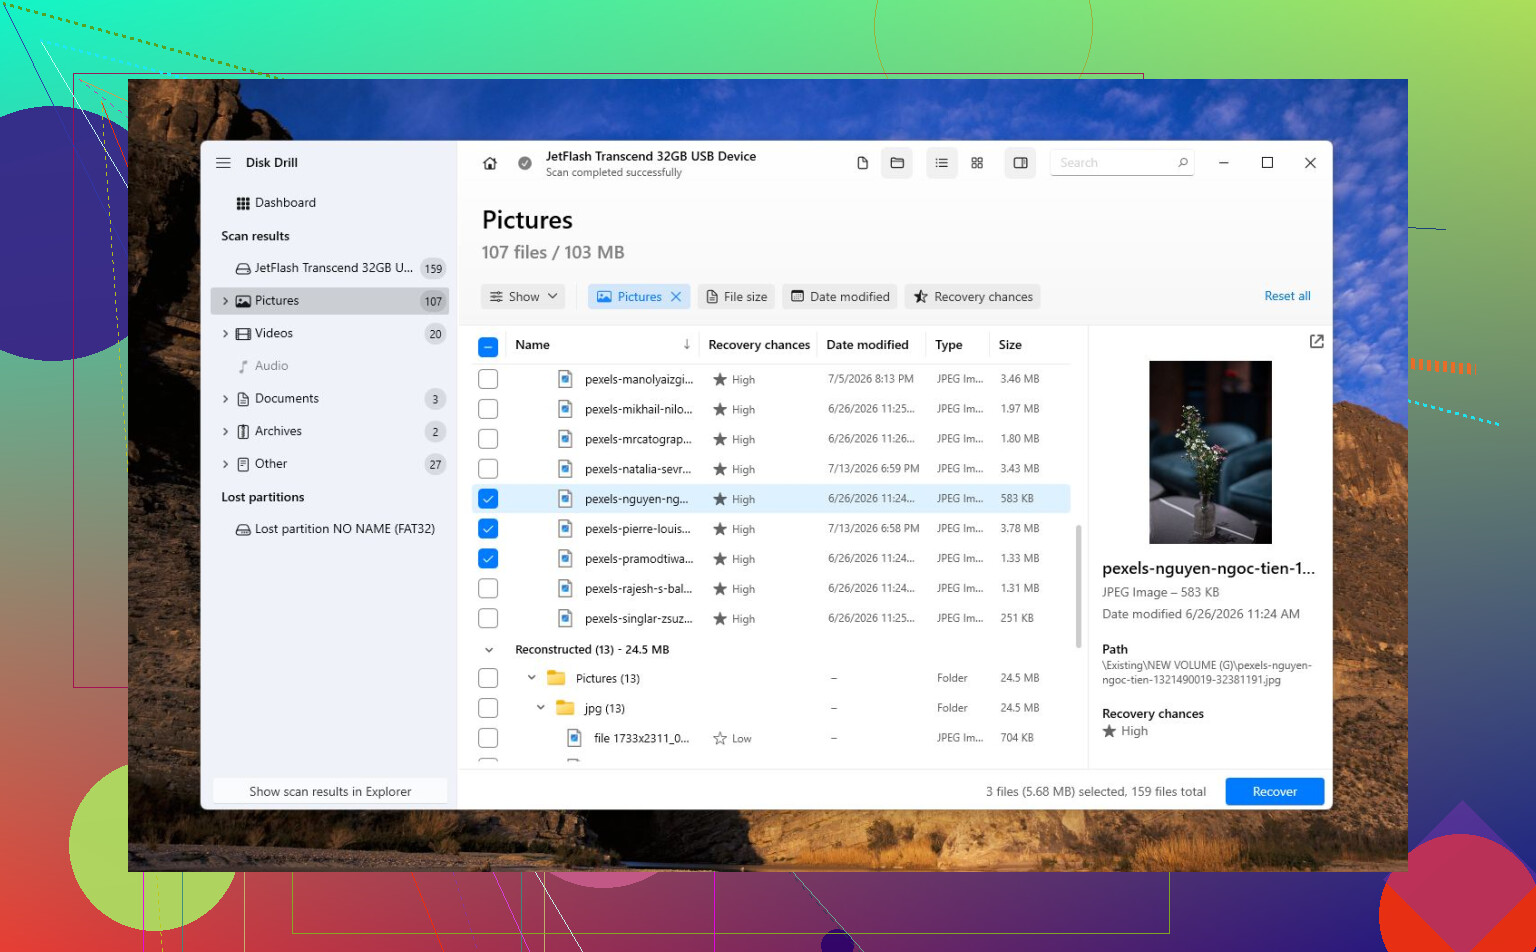Toggle the preview panel icon
The height and width of the screenshot is (952, 1536).
(1020, 163)
